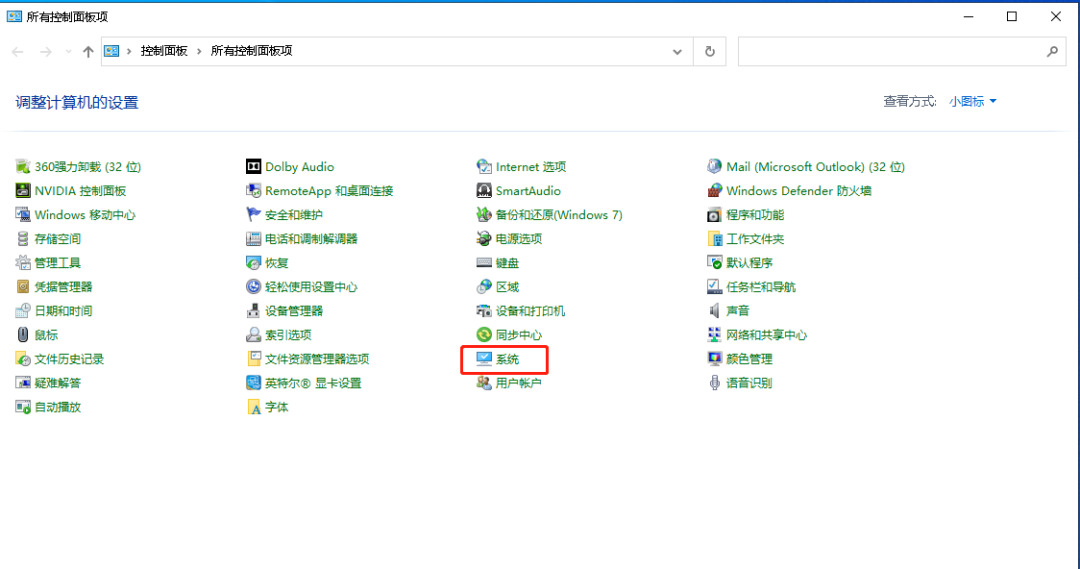Open the Dolby Audio icon

tap(253, 167)
